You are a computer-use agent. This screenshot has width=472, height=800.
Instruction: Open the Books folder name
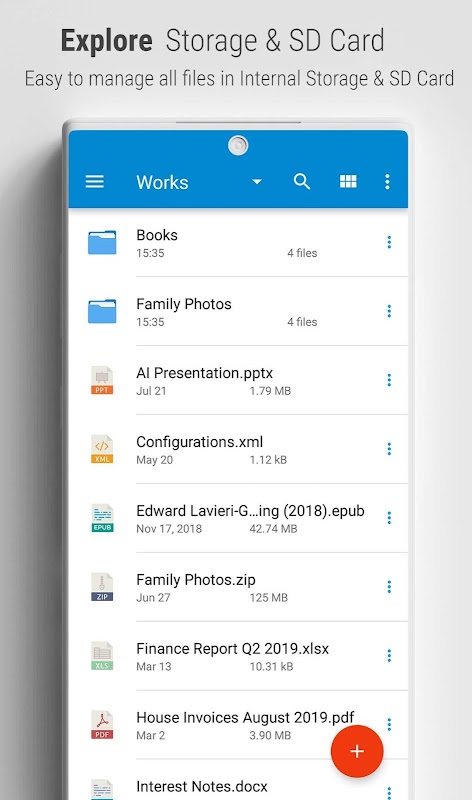coord(157,235)
